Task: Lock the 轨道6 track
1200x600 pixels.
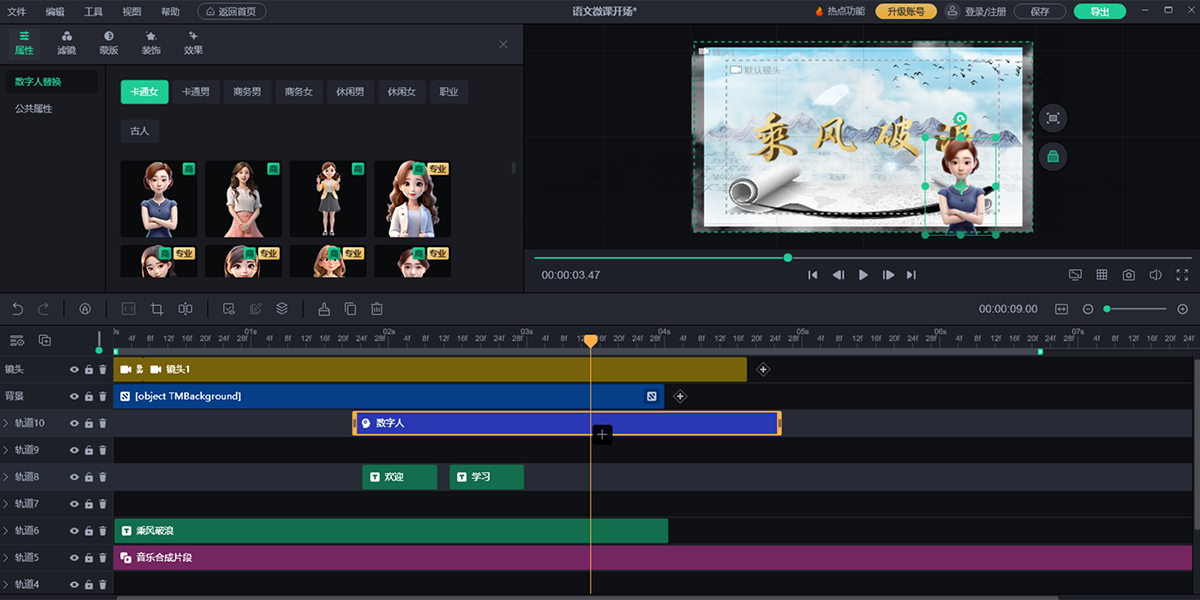Action: point(88,531)
